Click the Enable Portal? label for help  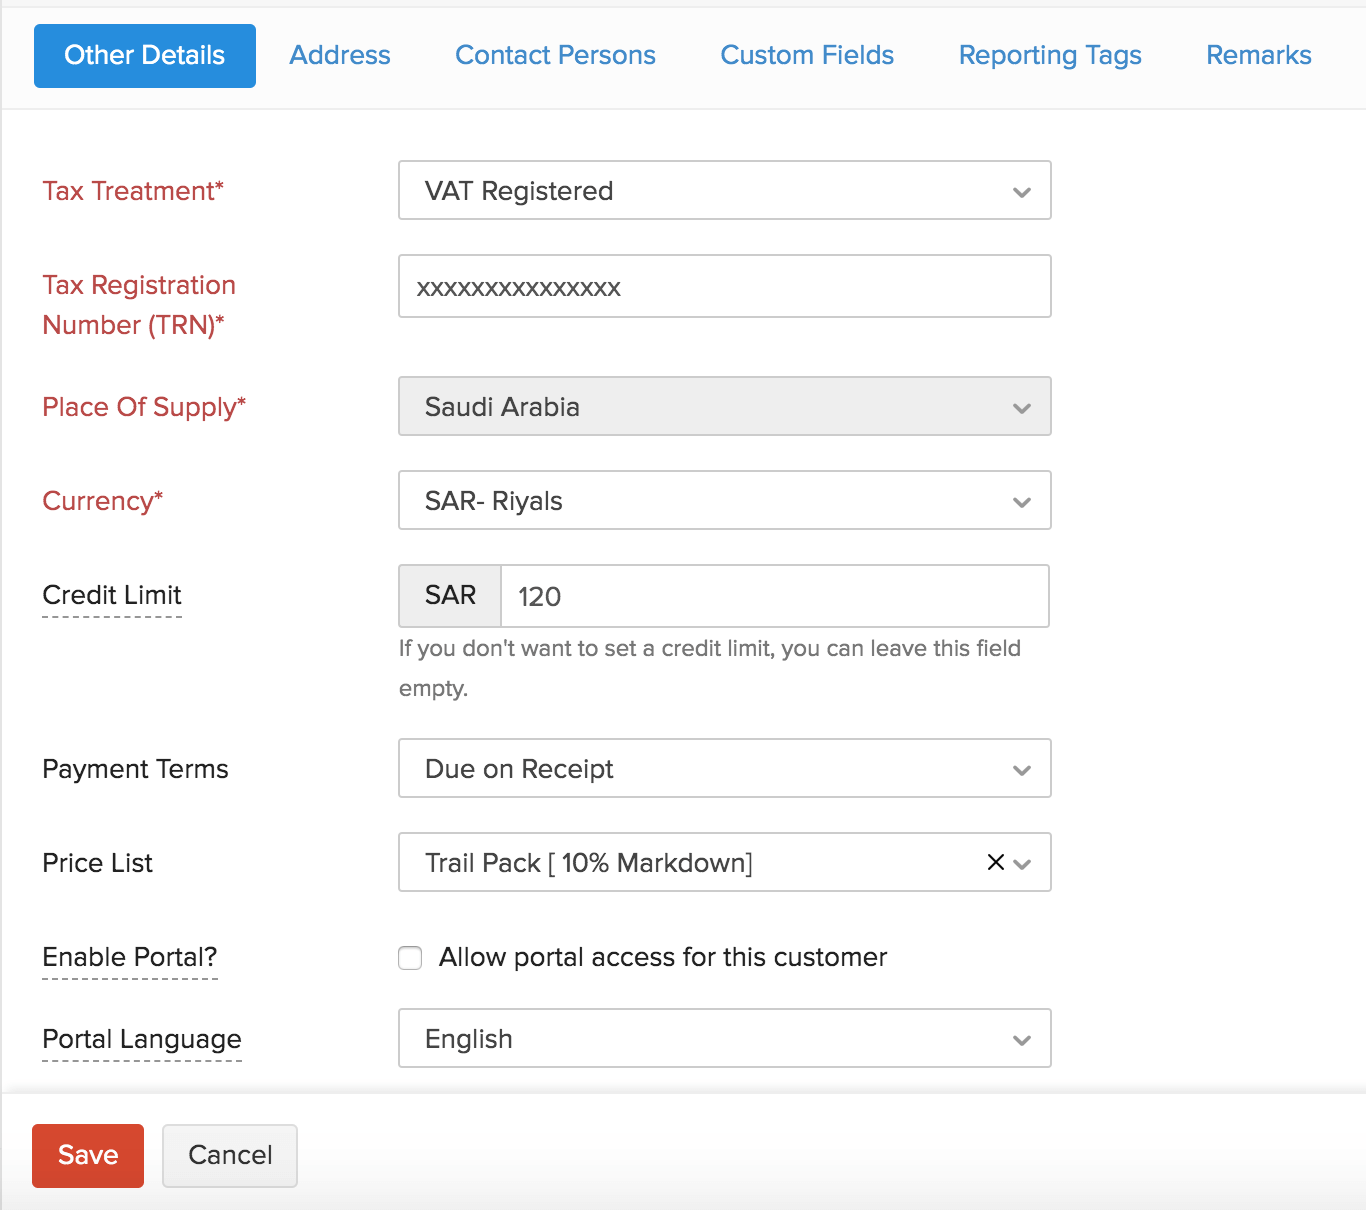point(129,957)
